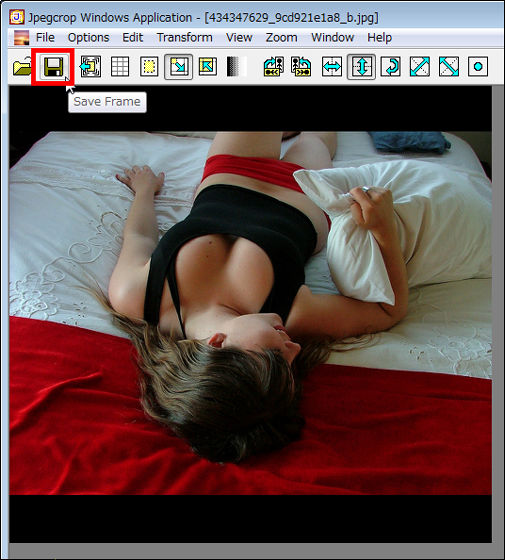Select the flip horizontal double-arrow icon
Image resolution: width=505 pixels, height=560 pixels.
point(332,67)
